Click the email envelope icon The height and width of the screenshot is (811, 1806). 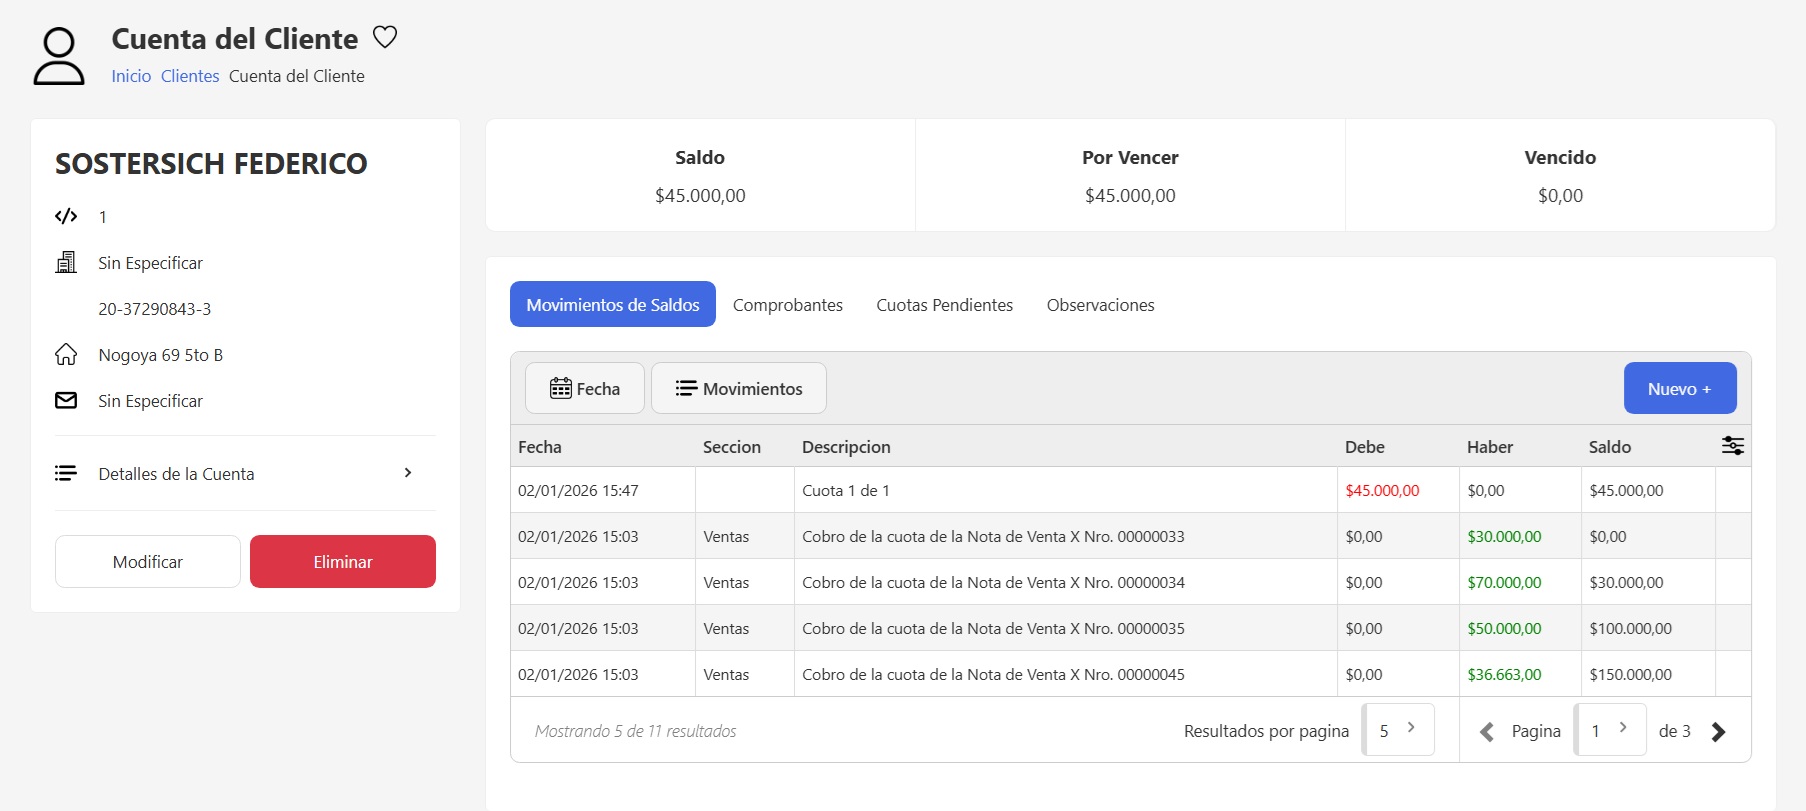[66, 401]
